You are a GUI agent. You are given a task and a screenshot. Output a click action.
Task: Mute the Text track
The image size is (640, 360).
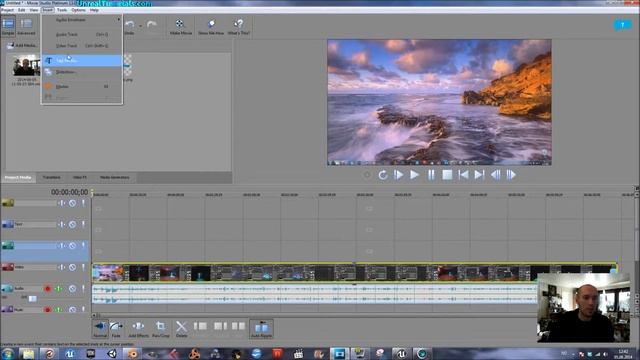coord(72,224)
